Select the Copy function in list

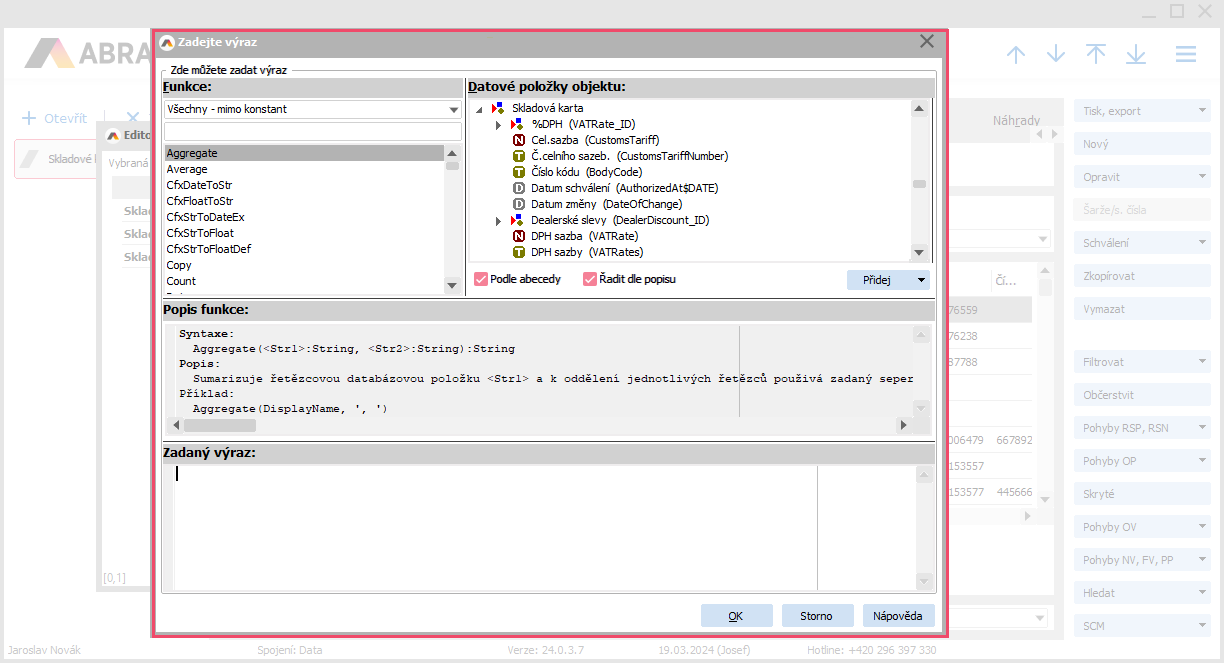pos(303,265)
